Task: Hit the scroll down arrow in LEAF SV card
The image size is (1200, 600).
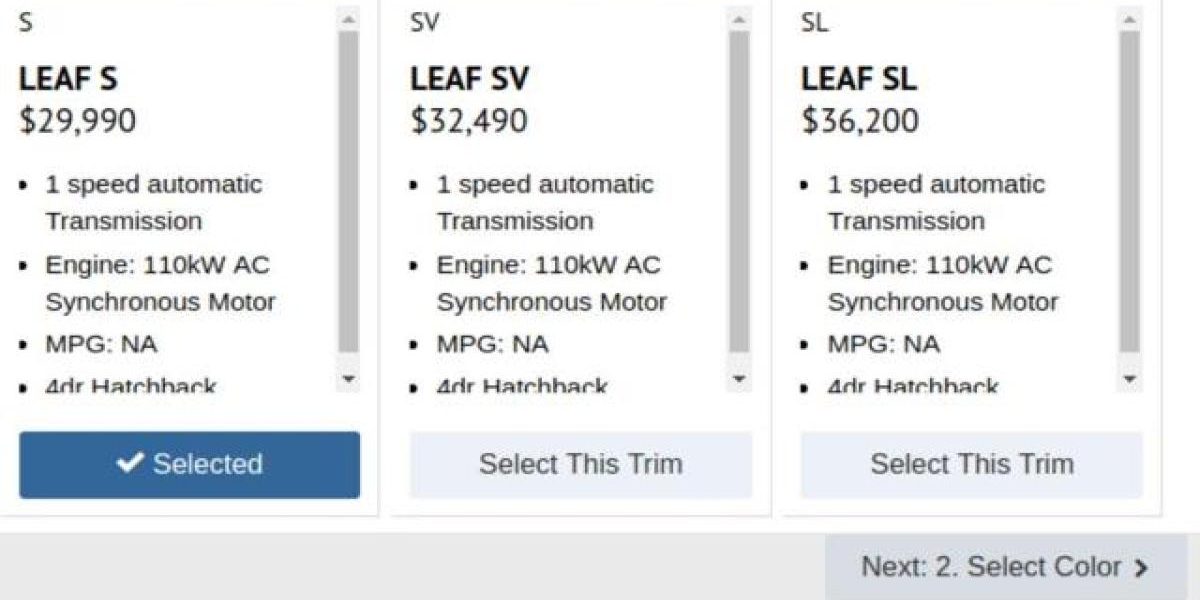Action: point(739,379)
